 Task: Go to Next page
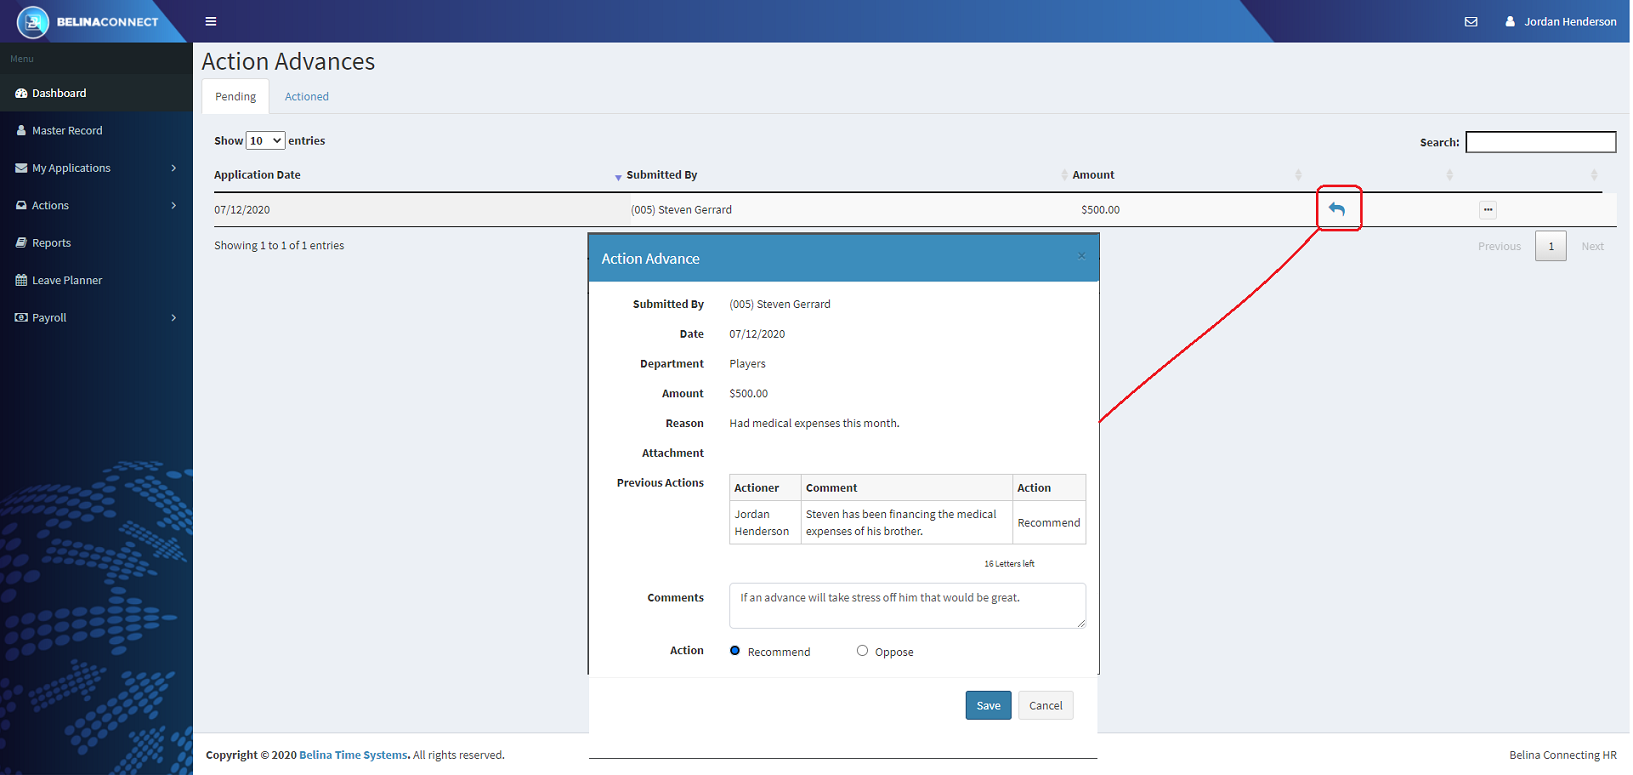[x=1593, y=246]
